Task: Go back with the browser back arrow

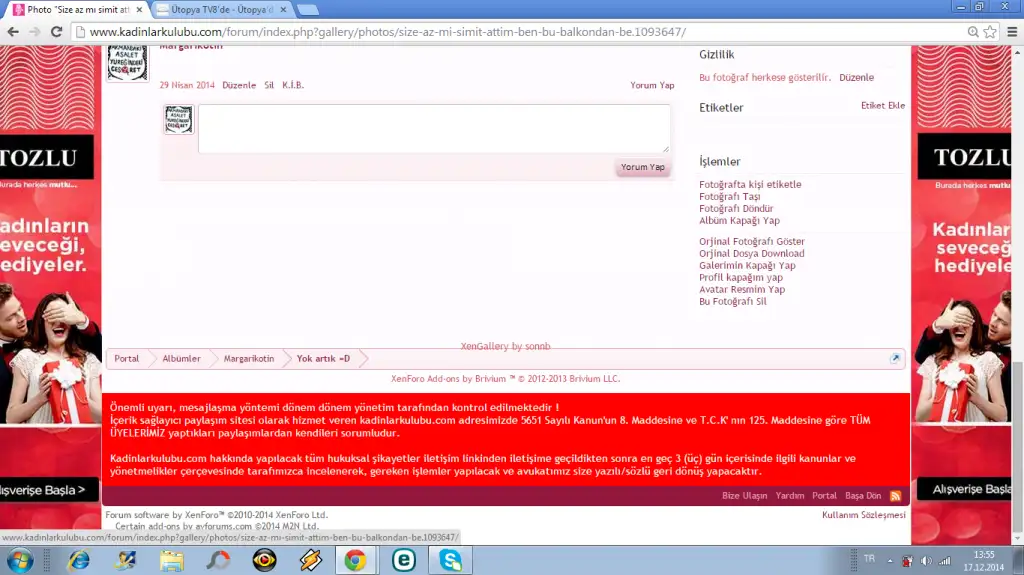Action: coord(13,31)
